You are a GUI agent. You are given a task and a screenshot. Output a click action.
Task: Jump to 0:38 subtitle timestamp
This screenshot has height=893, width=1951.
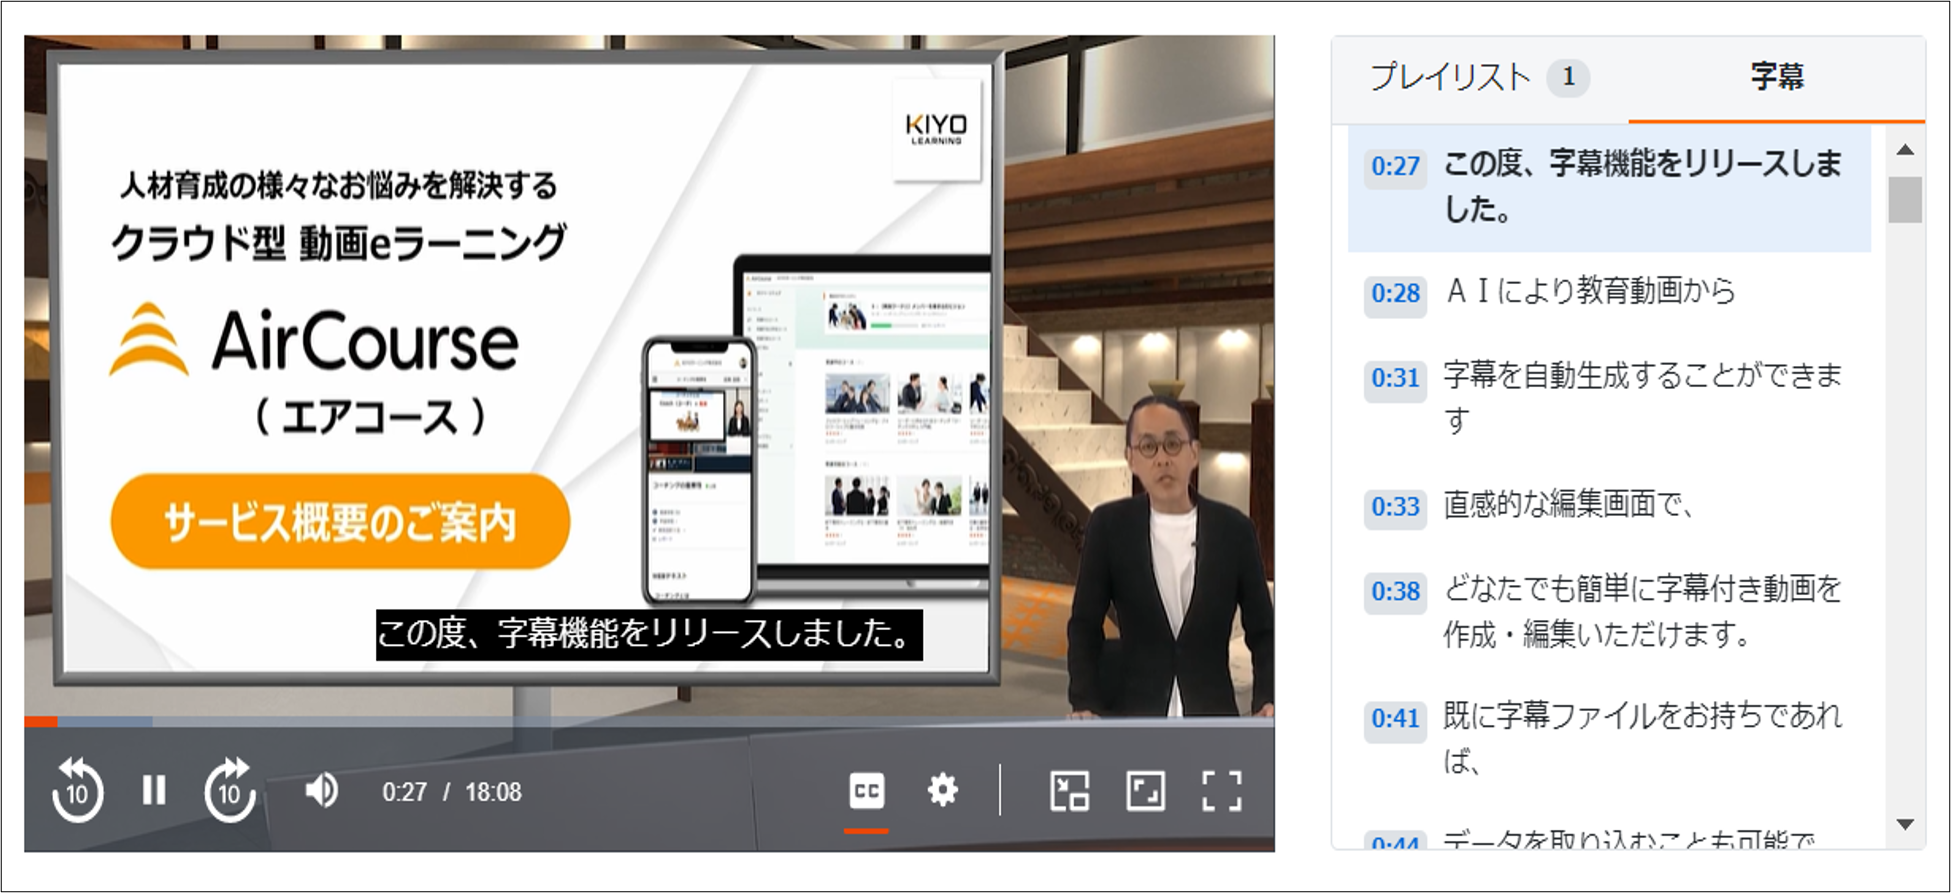coord(1395,591)
